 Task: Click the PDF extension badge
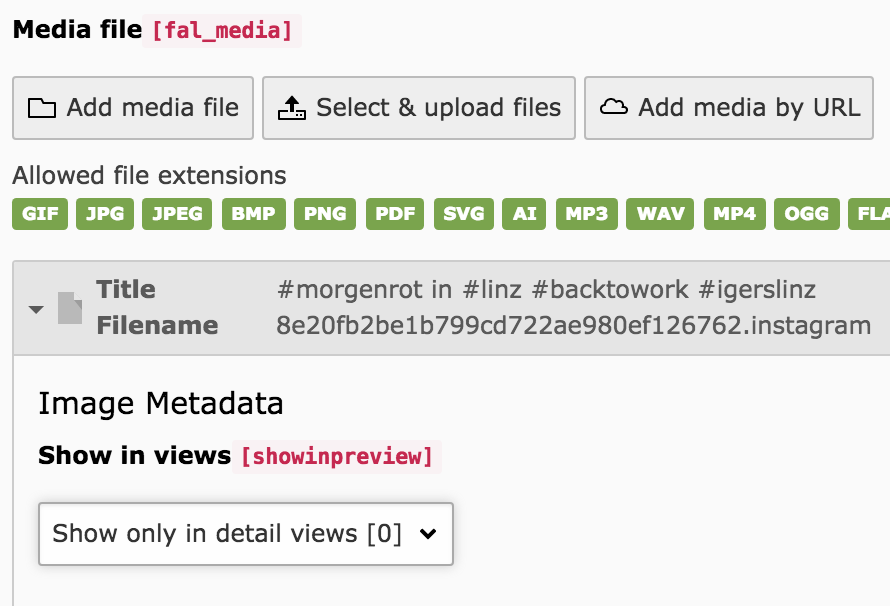[395, 214]
